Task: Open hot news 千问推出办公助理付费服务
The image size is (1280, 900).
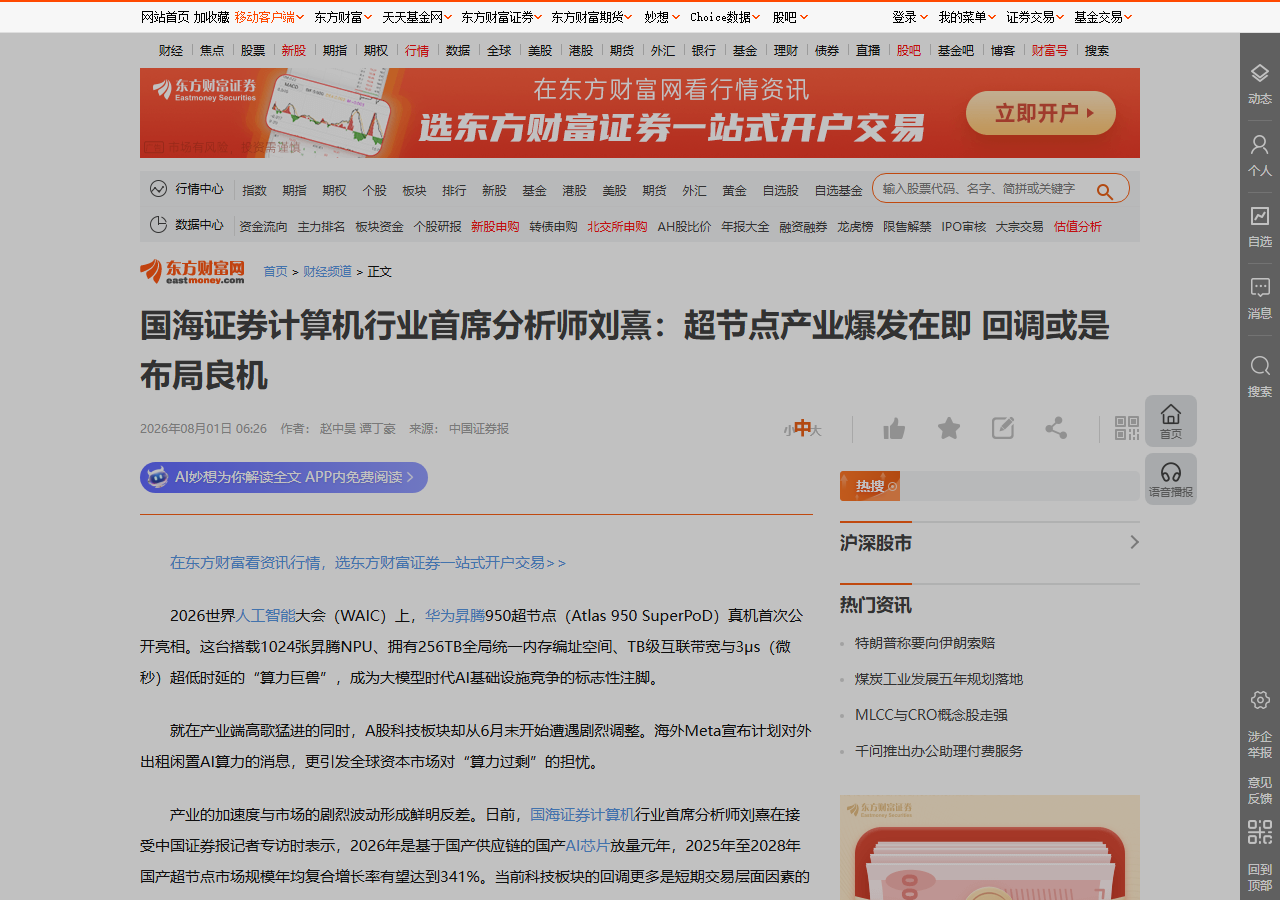Action: pos(939,751)
